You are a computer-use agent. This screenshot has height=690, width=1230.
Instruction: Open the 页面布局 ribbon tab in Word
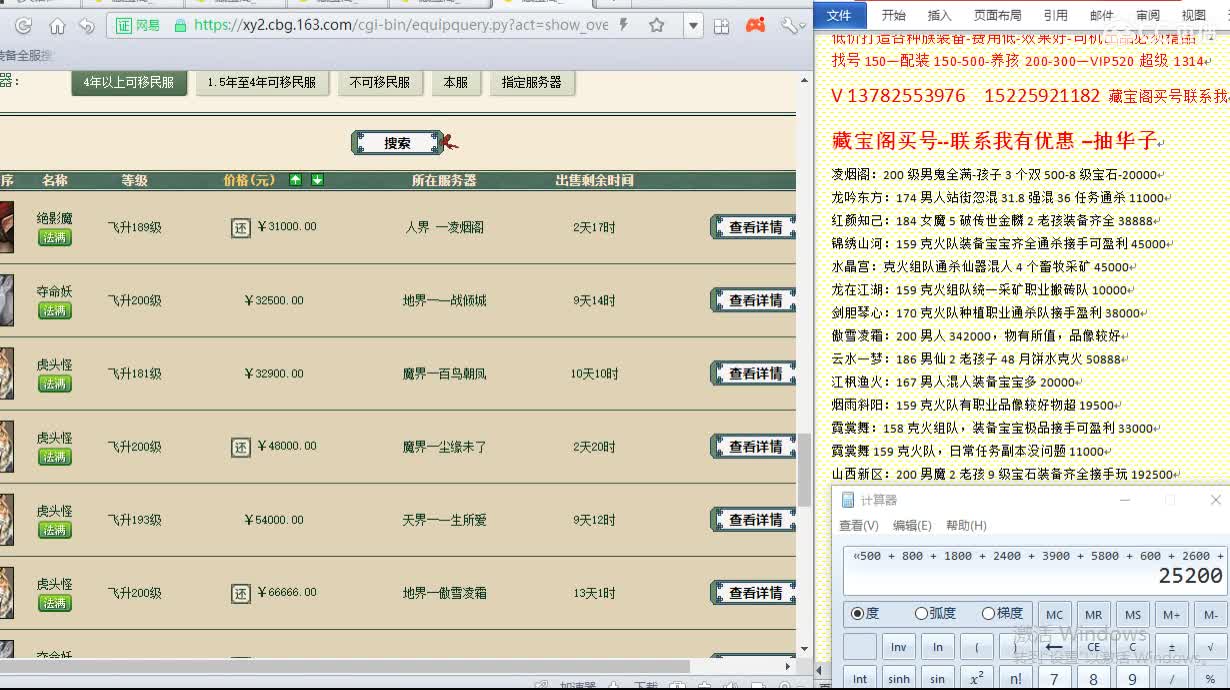[998, 15]
